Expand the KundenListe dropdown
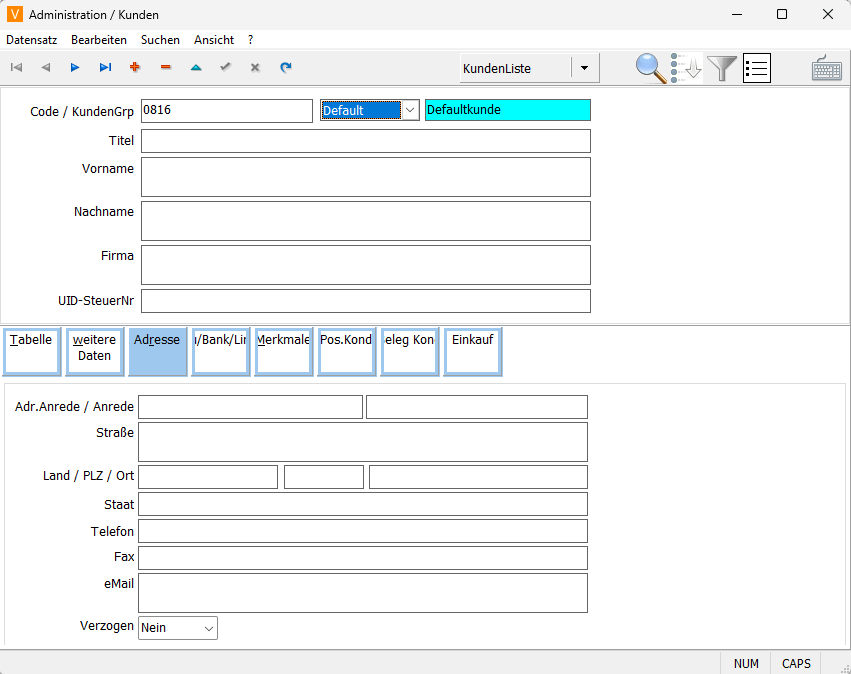The width and height of the screenshot is (851, 674). [585, 69]
